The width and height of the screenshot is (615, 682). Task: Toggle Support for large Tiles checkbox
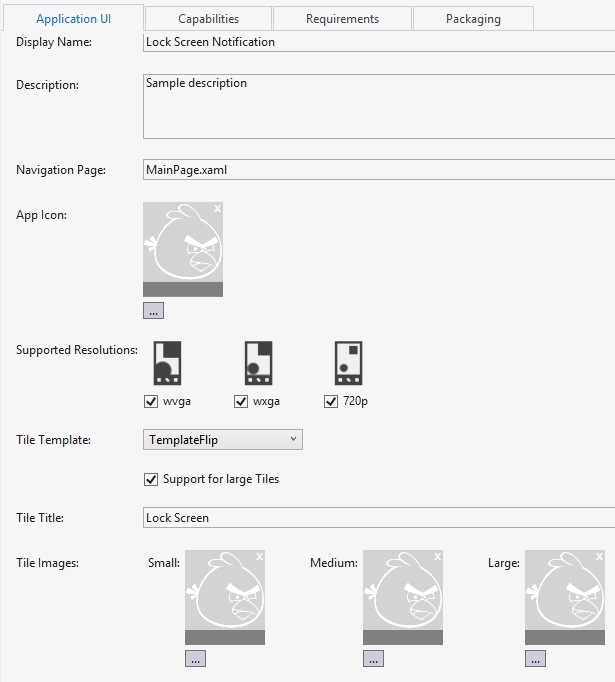(152, 479)
